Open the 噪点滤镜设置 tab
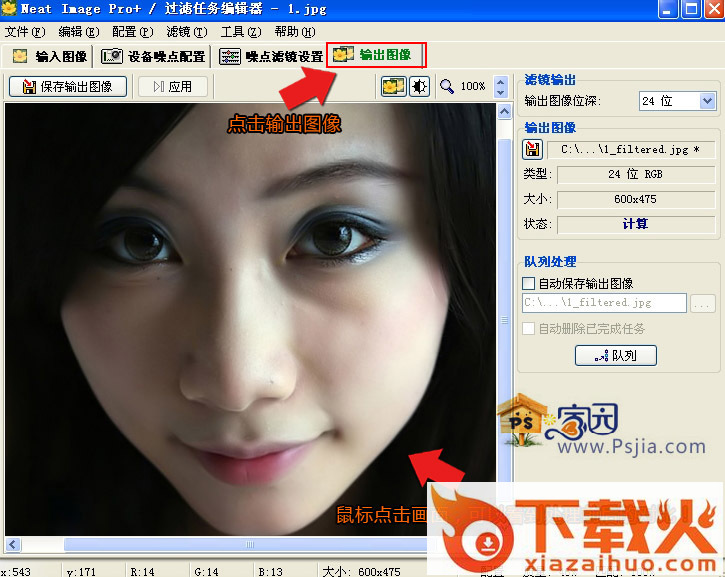The image size is (725, 577). 272,56
